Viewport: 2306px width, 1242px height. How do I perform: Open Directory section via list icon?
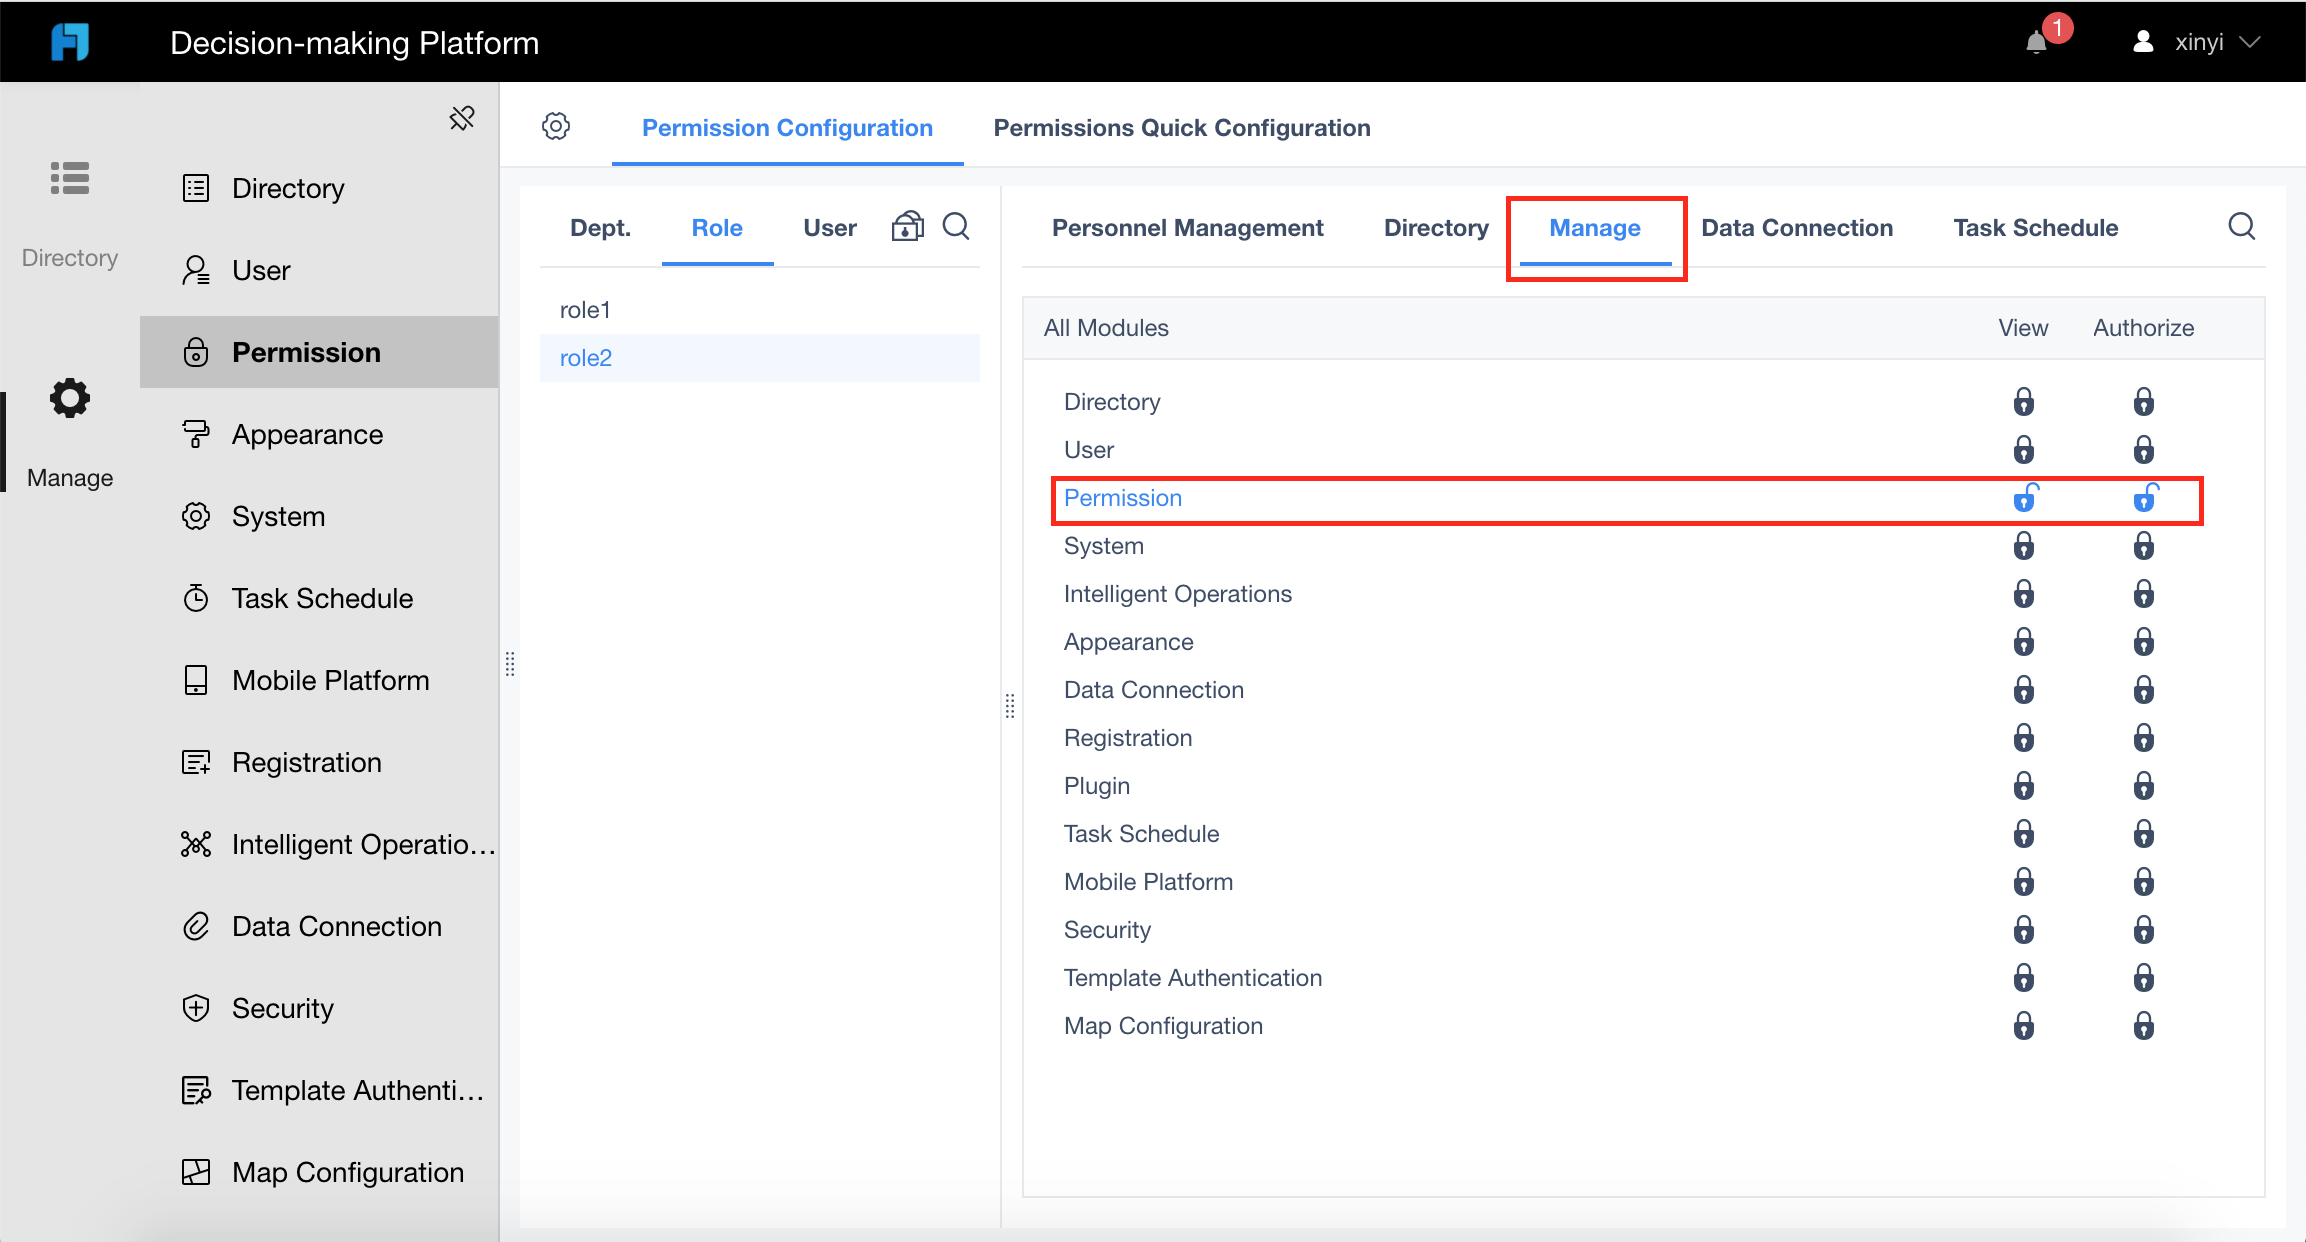tap(70, 178)
